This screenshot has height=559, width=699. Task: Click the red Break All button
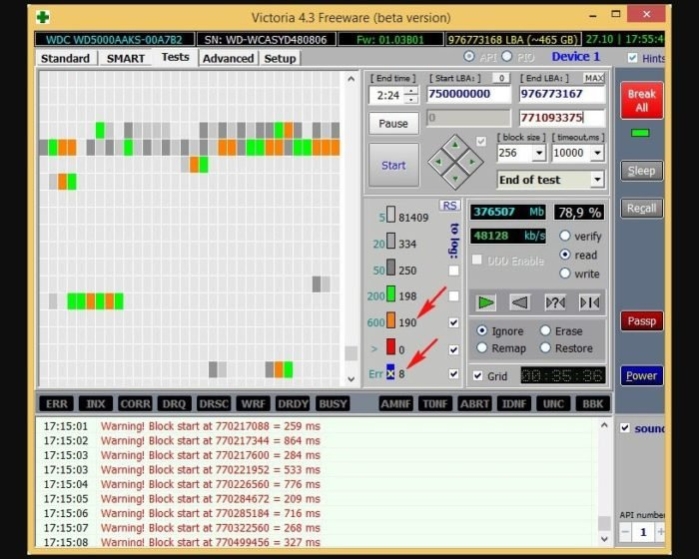pyautogui.click(x=641, y=101)
